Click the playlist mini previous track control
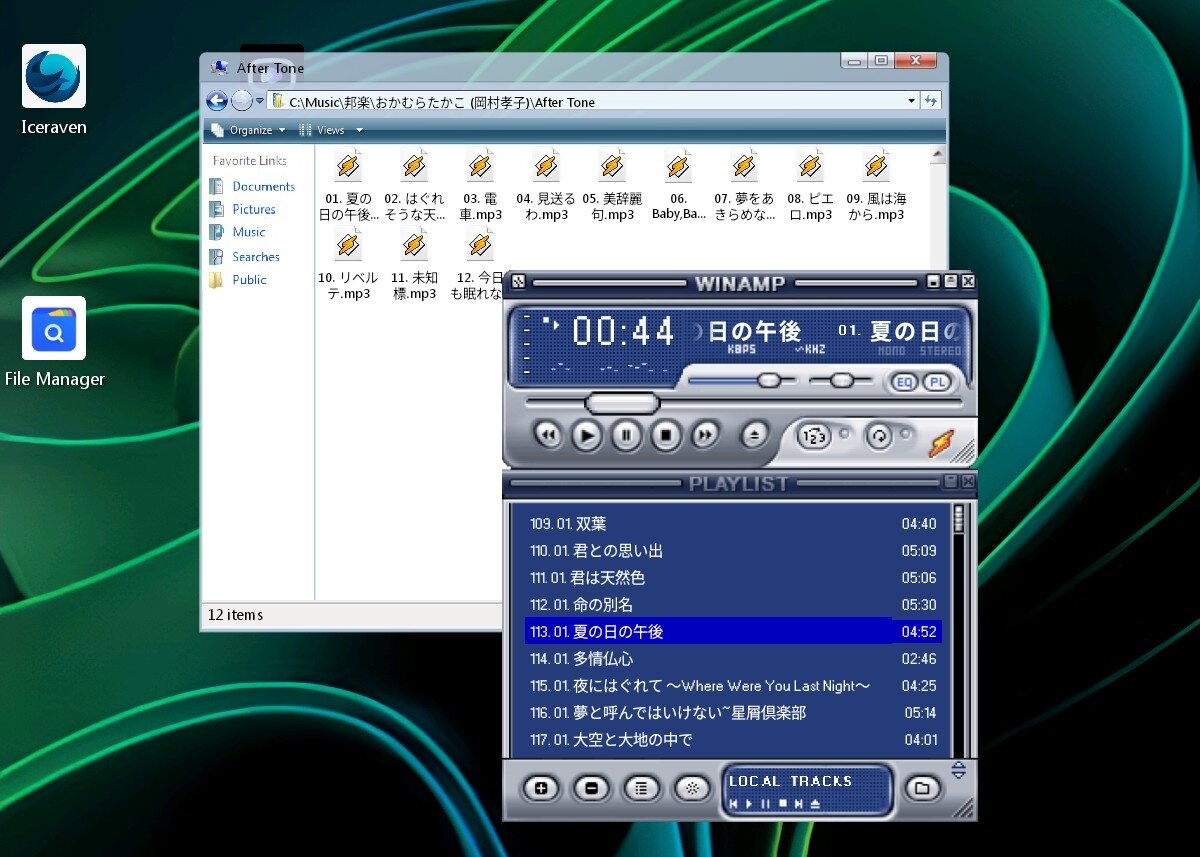 734,803
